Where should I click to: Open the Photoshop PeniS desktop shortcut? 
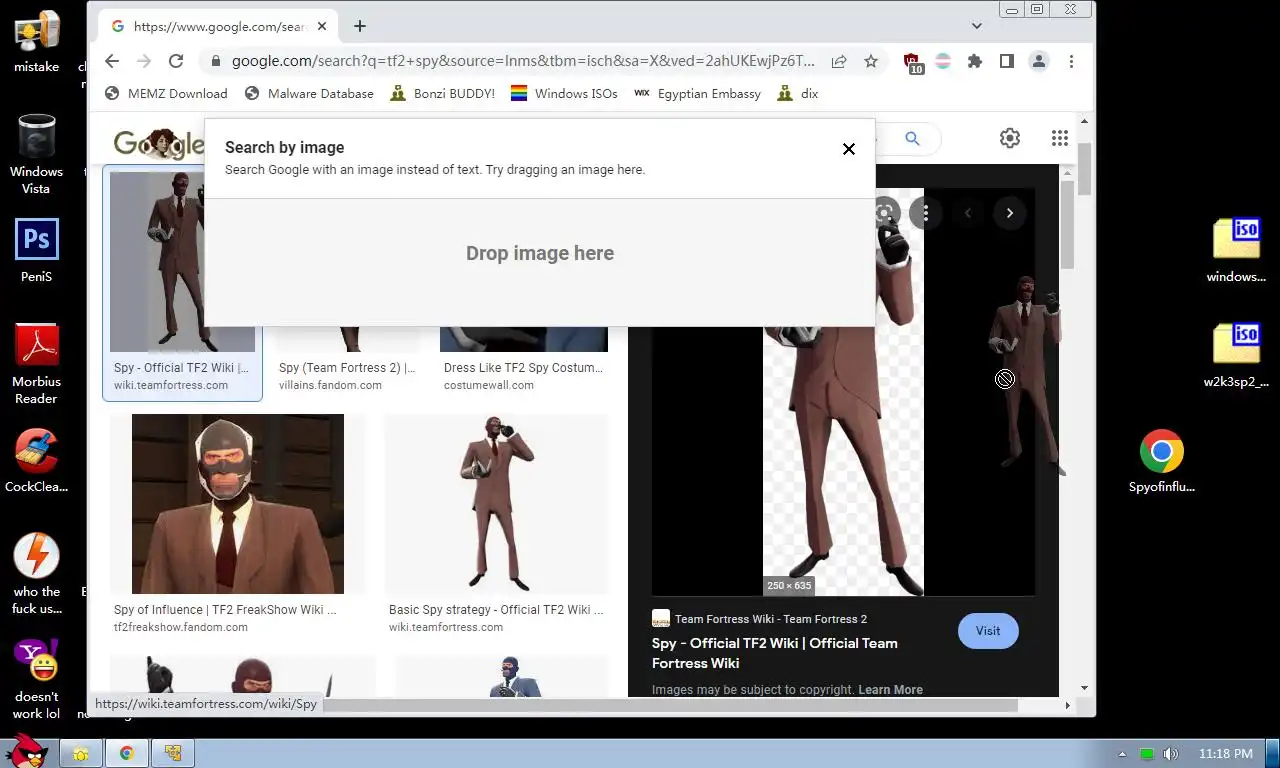36,250
